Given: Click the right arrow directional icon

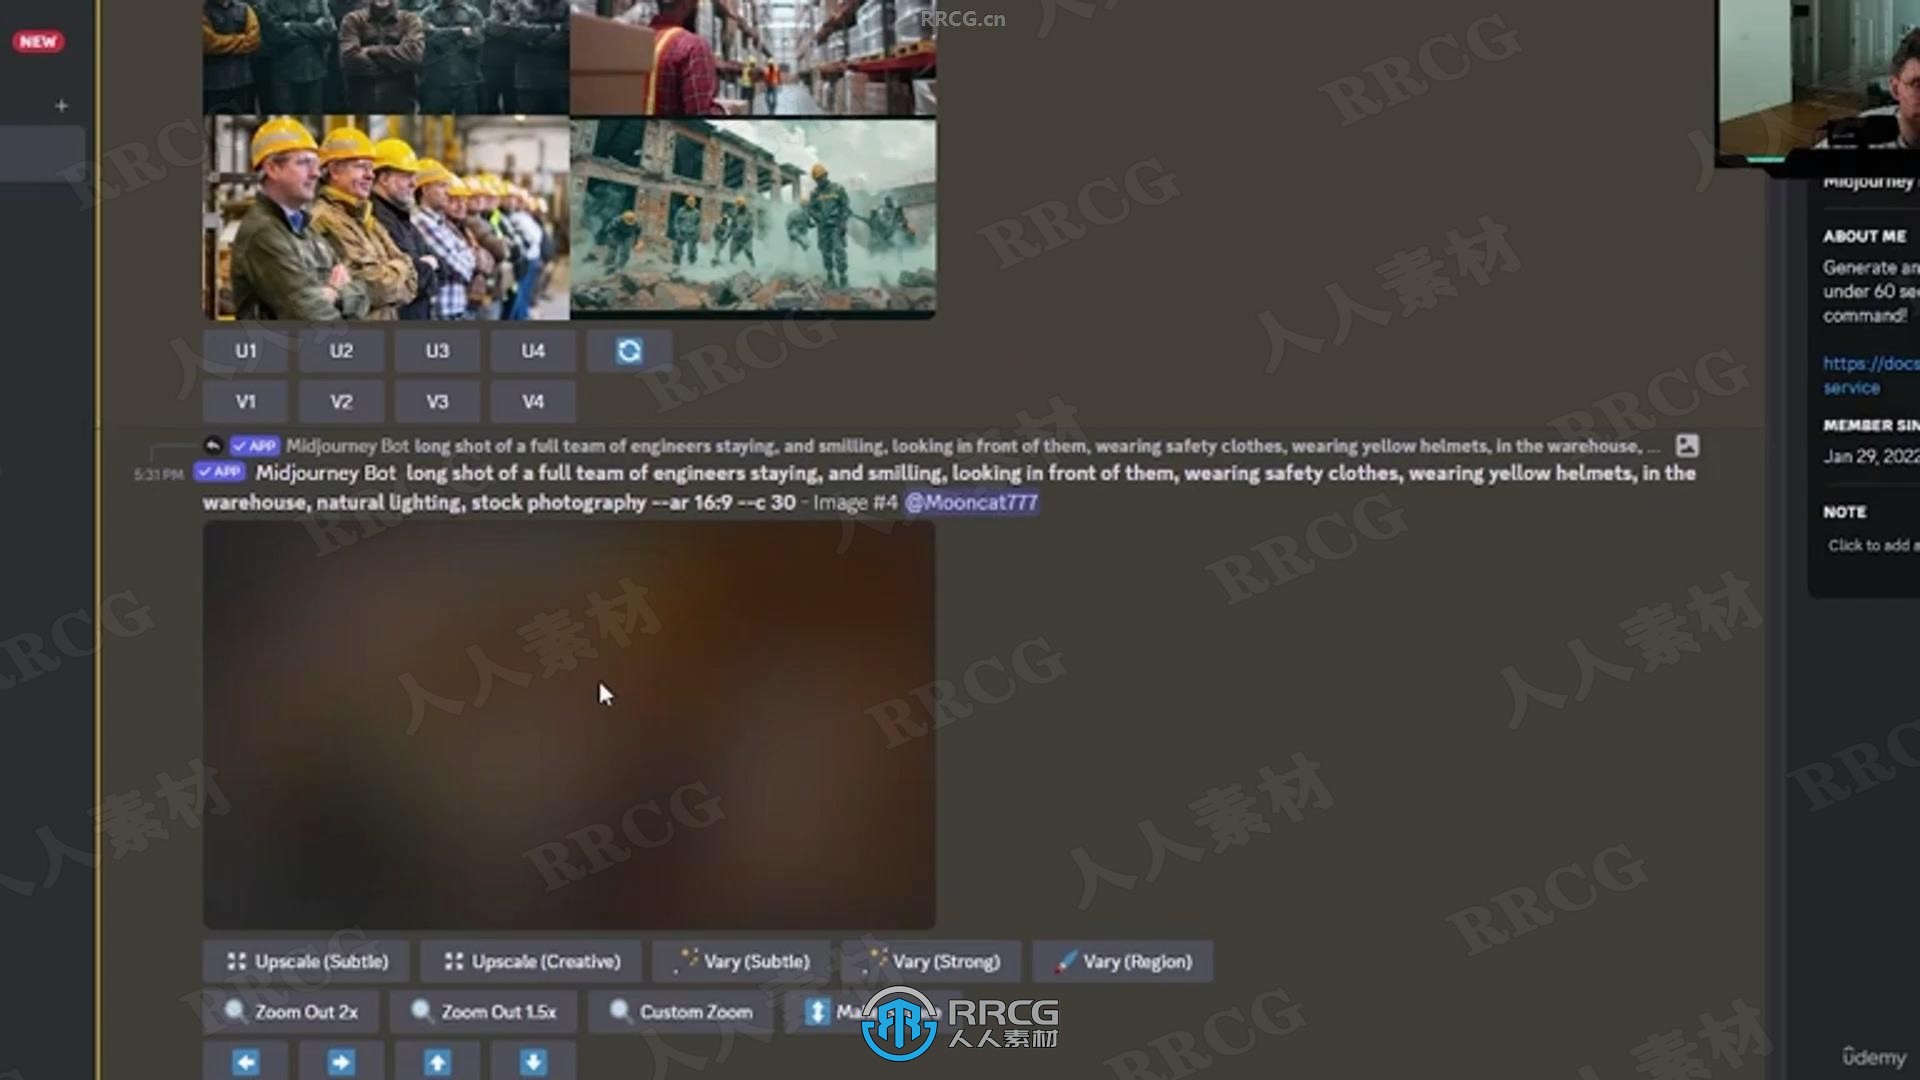Looking at the screenshot, I should 340,1062.
